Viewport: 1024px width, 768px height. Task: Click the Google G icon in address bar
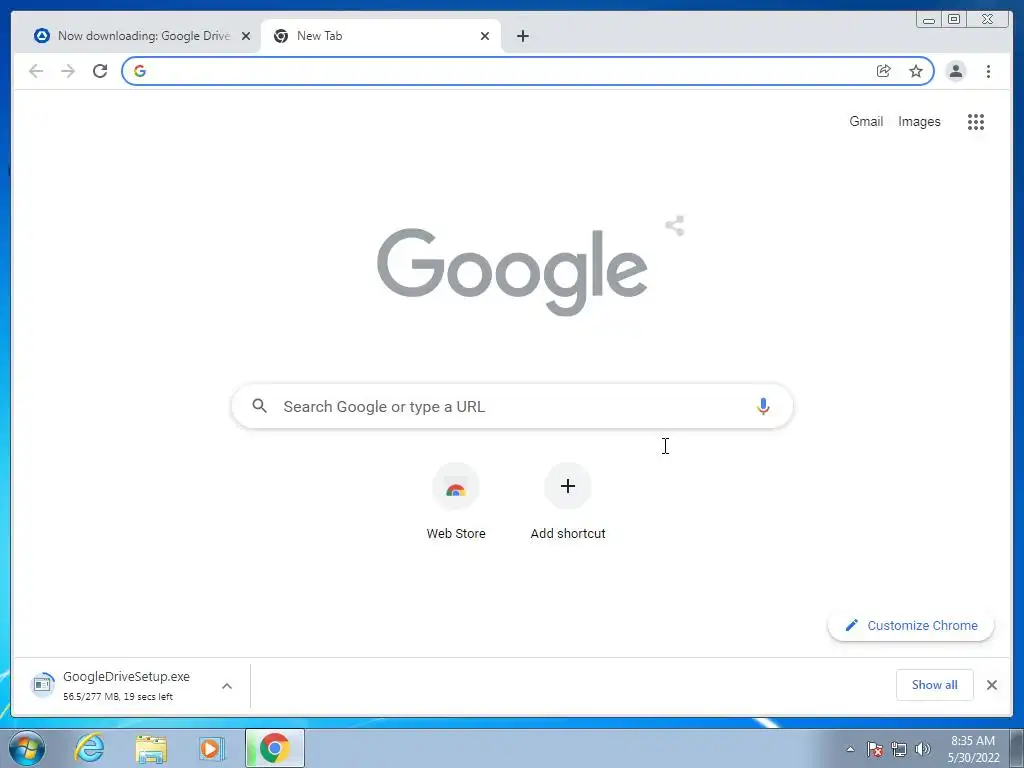point(140,71)
